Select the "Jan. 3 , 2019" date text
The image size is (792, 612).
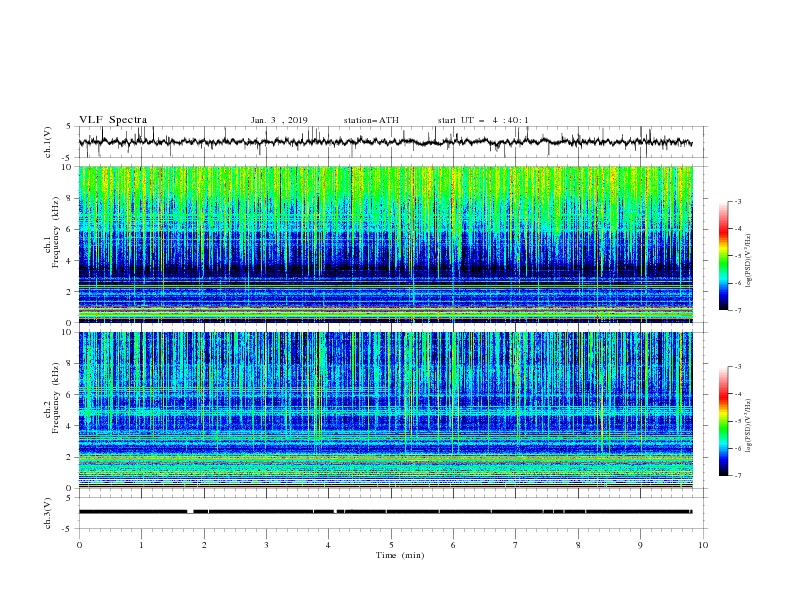pos(279,120)
